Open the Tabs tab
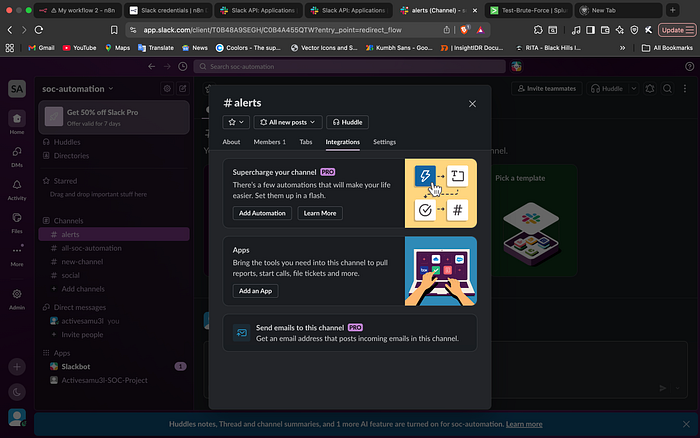The width and height of the screenshot is (700, 438). [x=306, y=142]
